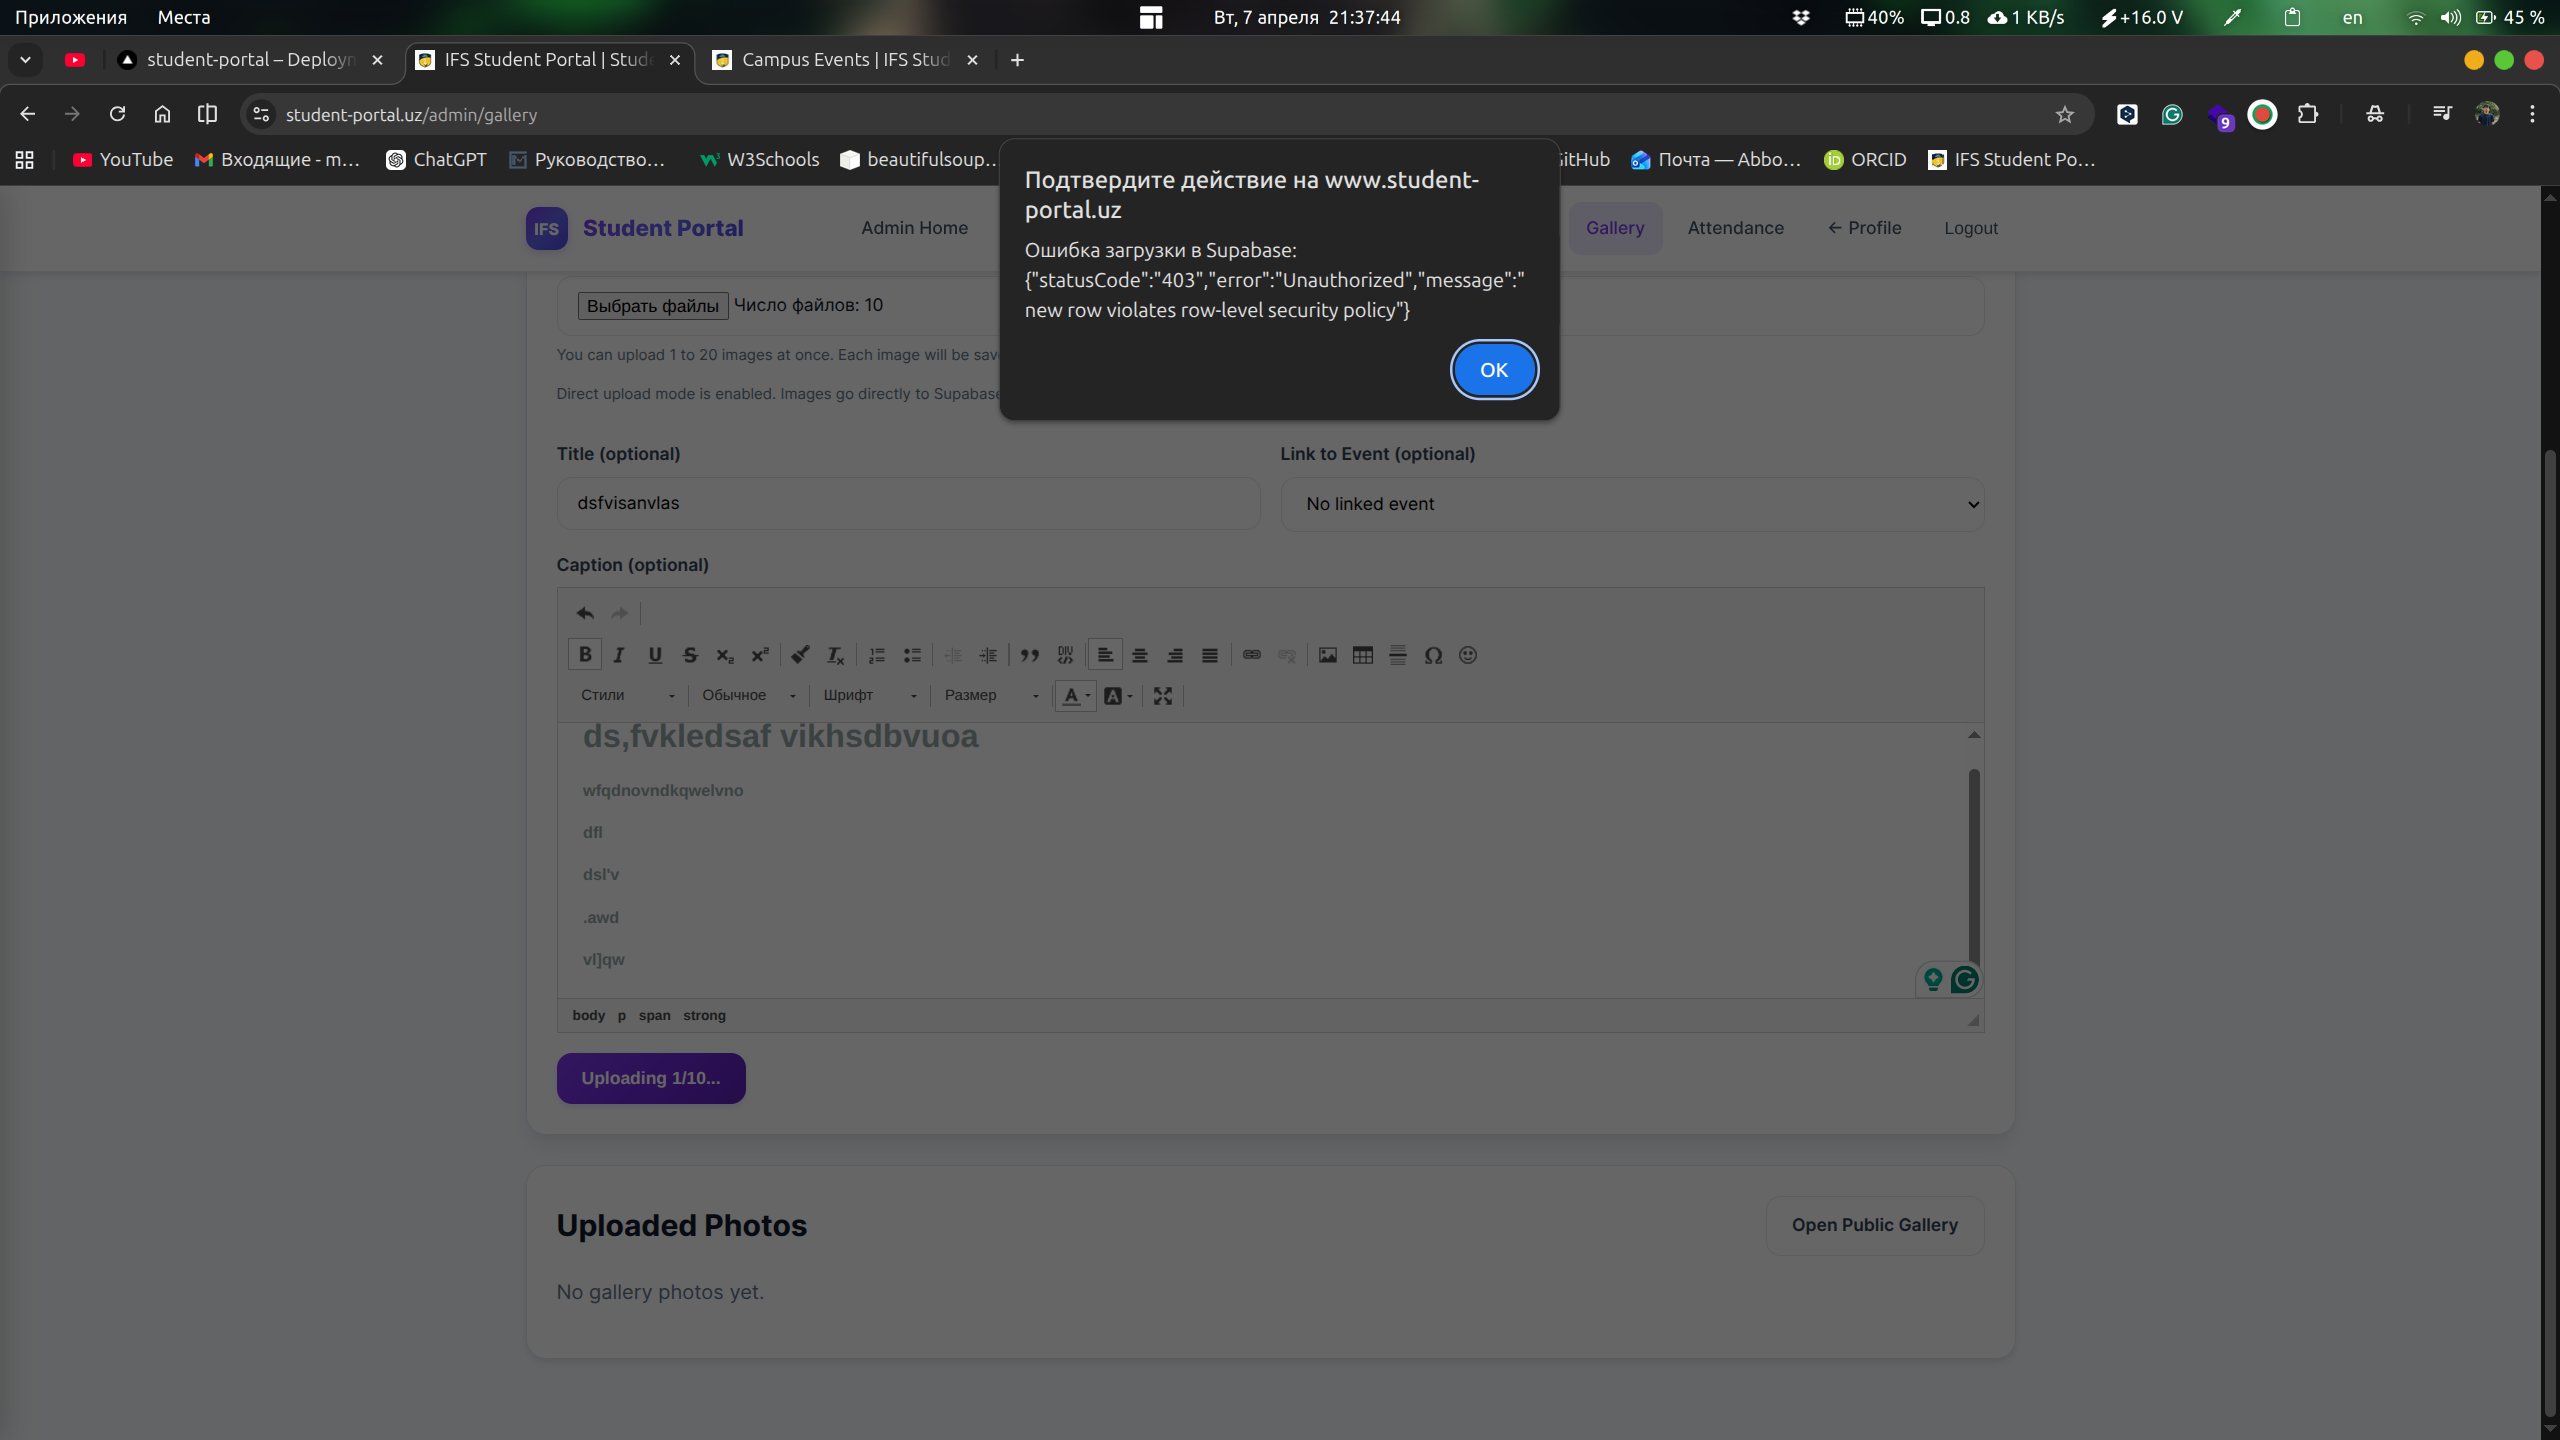Open the smiley emoji picker in the editor

(x=1467, y=655)
